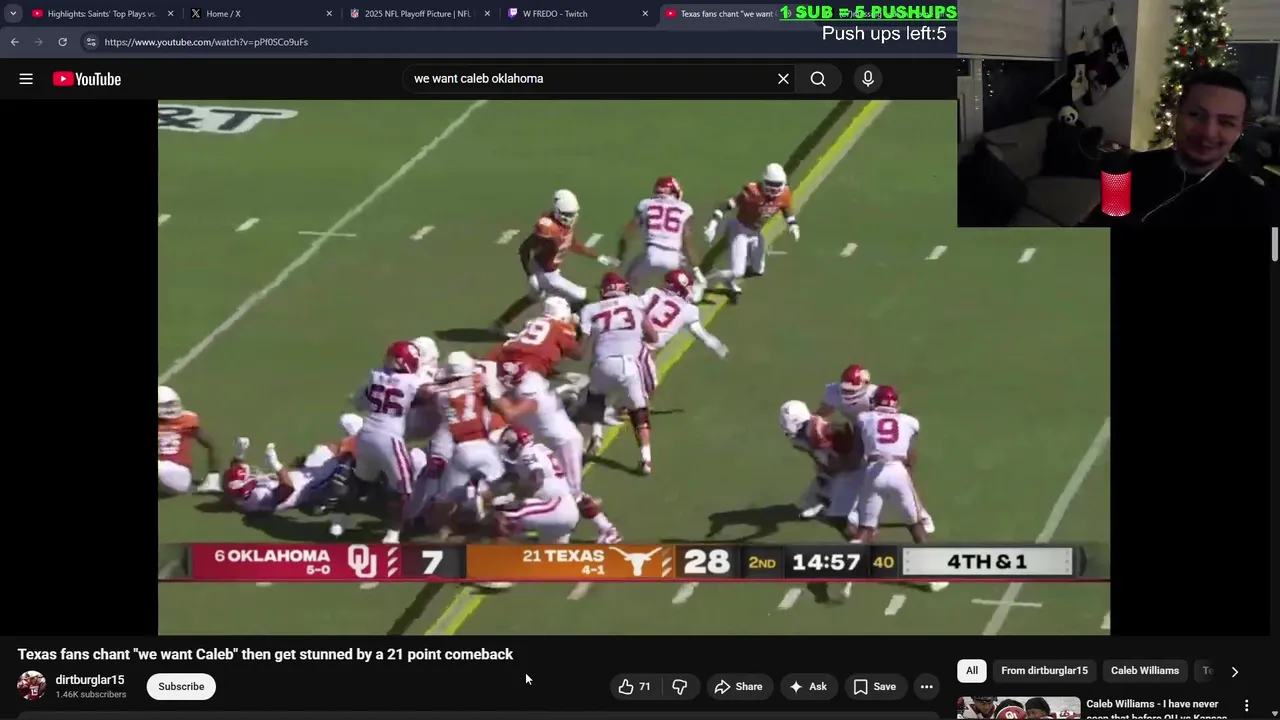Select the All filter chip

point(972,671)
